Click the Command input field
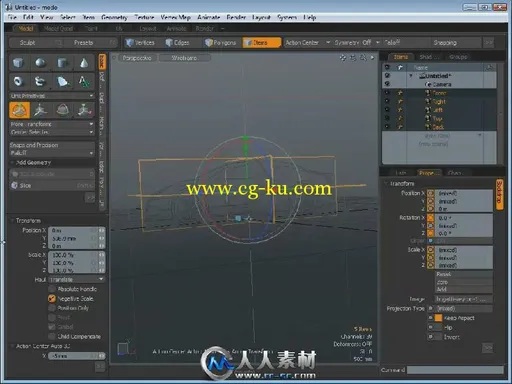Screen dimensions: 512x384 pos(455,370)
